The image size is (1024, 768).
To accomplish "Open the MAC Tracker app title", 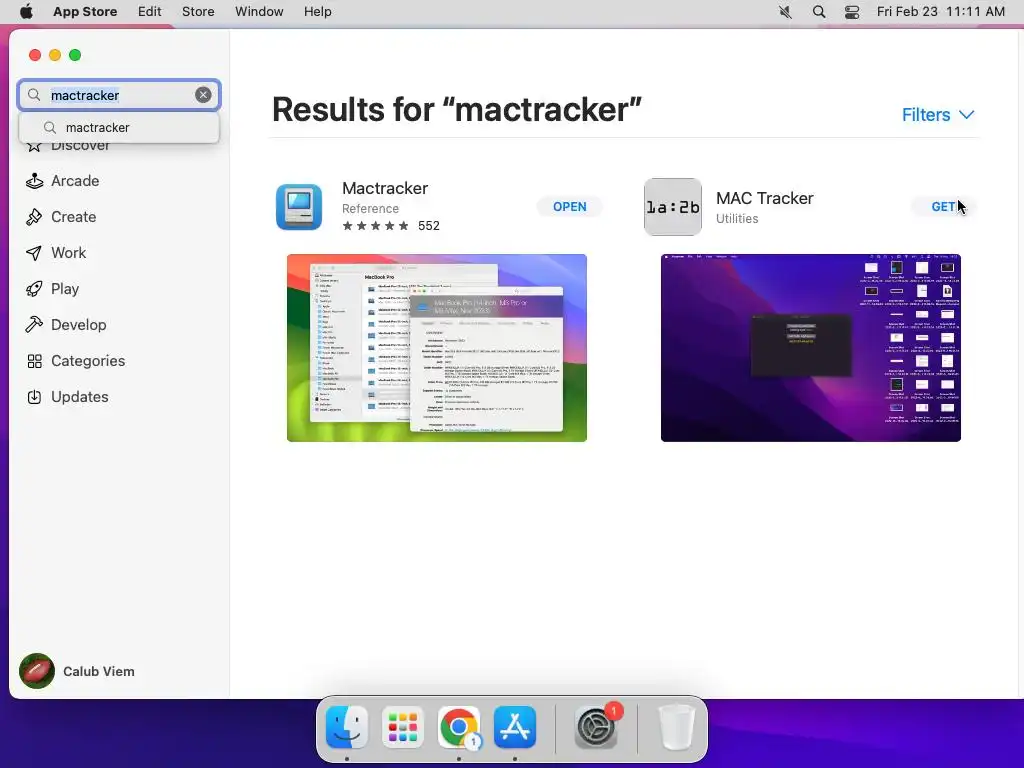I will coord(765,198).
